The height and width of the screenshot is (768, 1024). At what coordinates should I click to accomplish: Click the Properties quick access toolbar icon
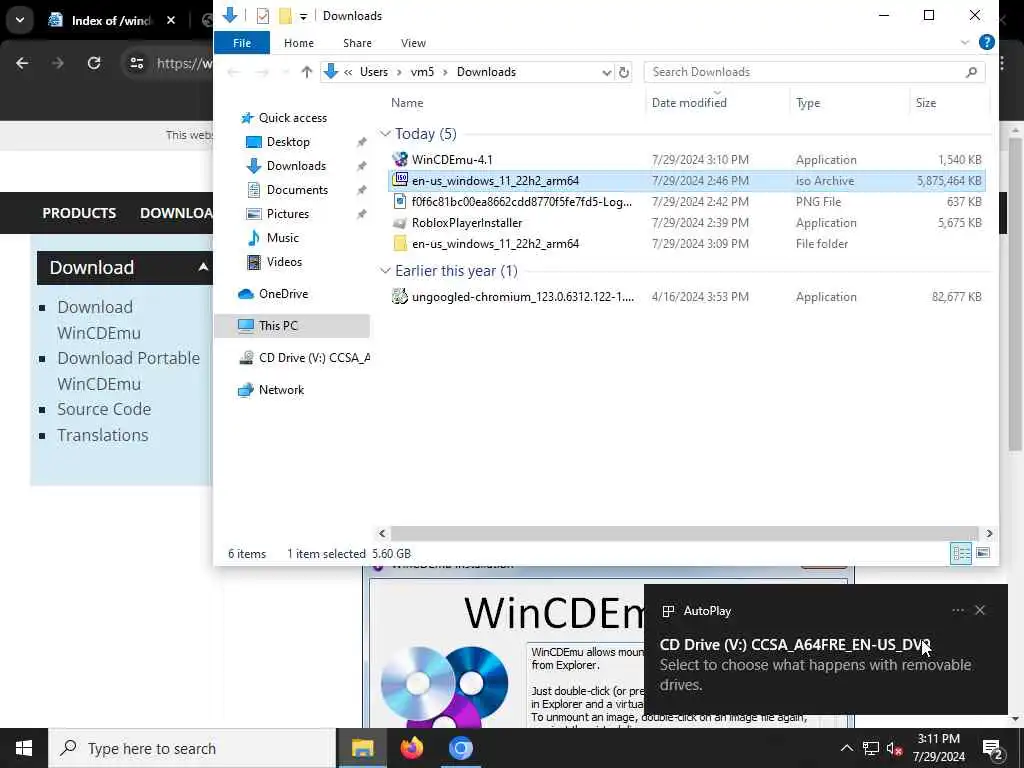(x=263, y=16)
